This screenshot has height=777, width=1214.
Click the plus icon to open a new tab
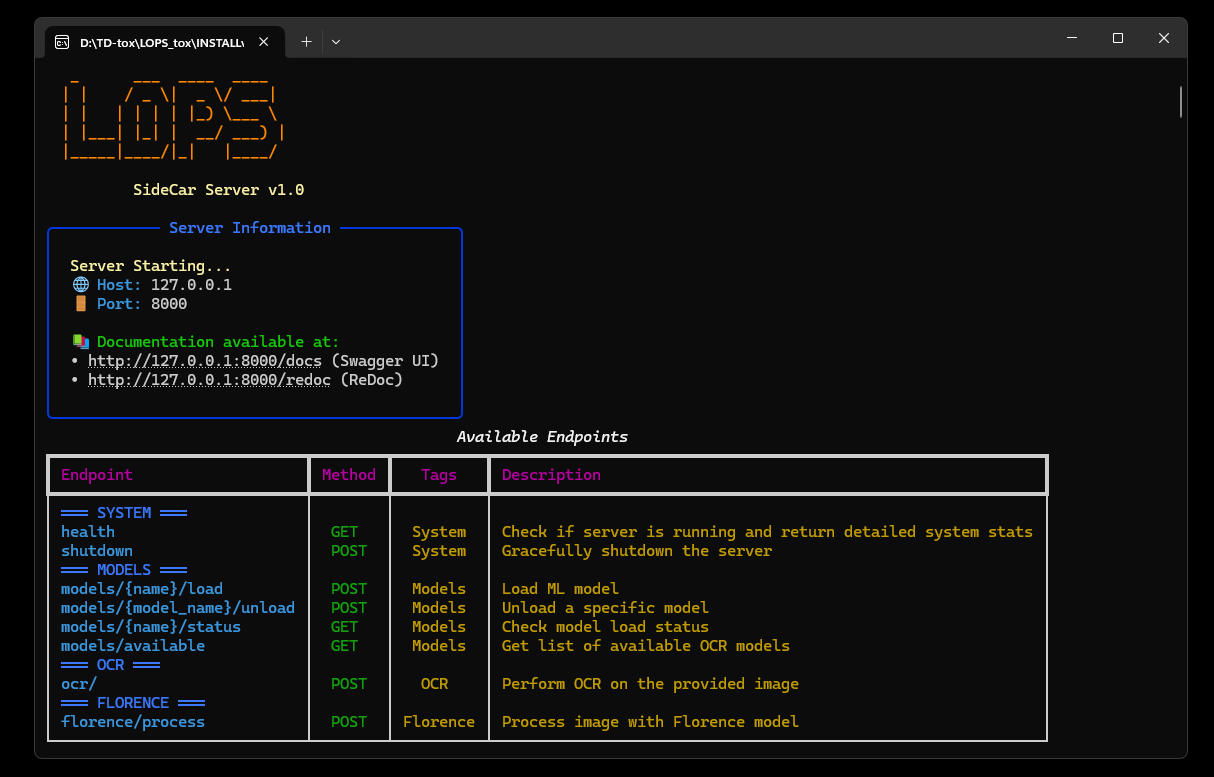tap(306, 41)
